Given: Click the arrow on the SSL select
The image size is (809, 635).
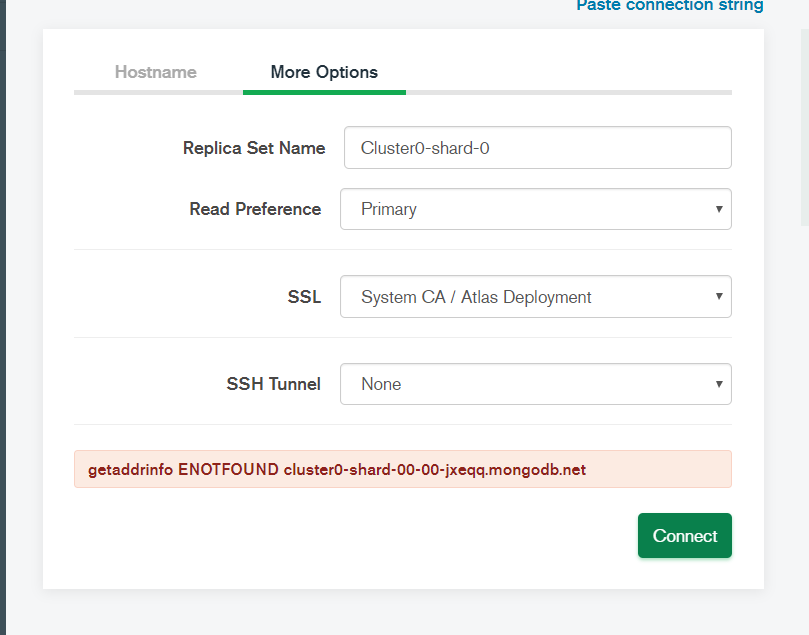Looking at the screenshot, I should 718,297.
